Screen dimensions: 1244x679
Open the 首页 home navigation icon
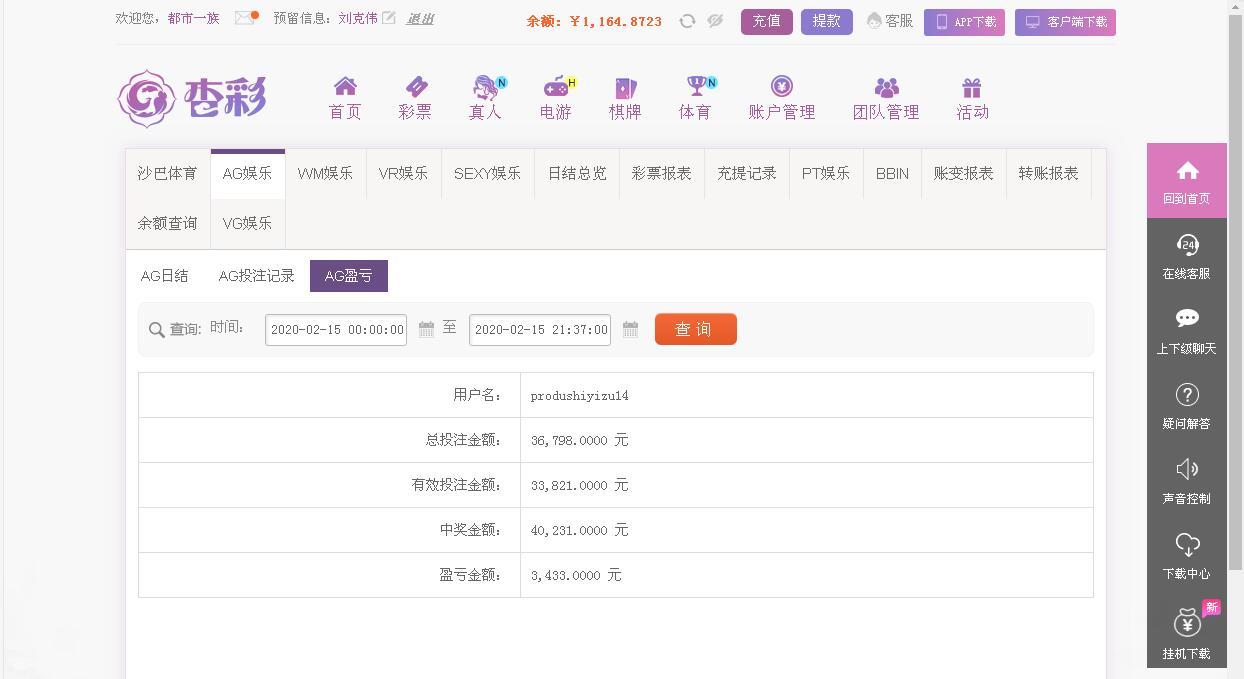(344, 97)
